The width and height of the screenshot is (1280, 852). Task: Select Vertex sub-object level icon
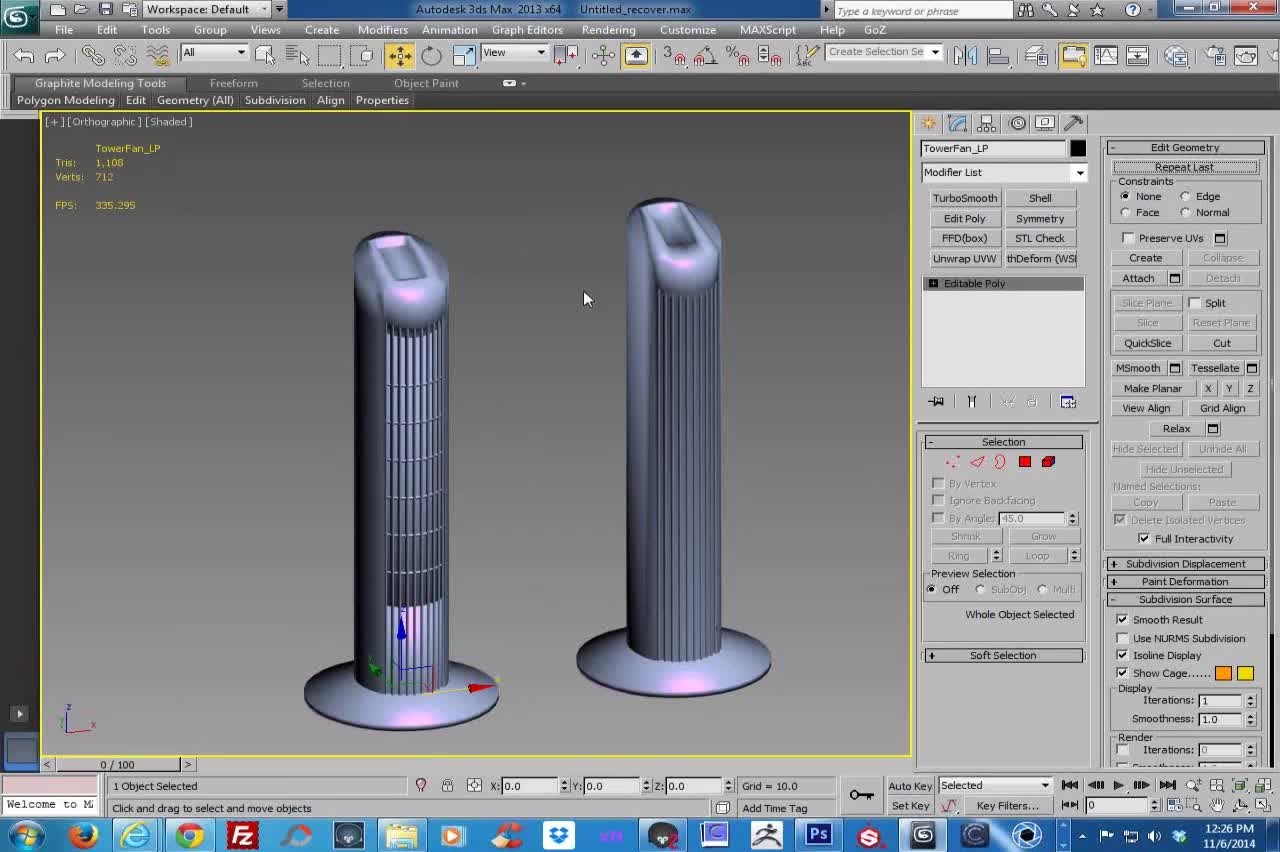coord(952,462)
